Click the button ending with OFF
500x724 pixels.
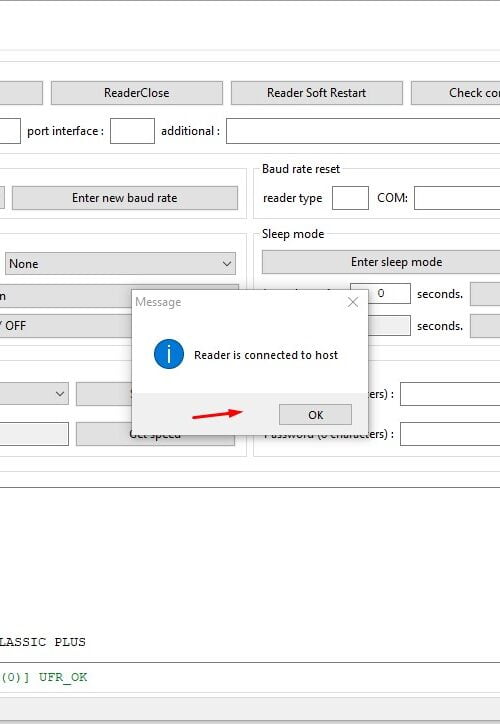pos(66,326)
